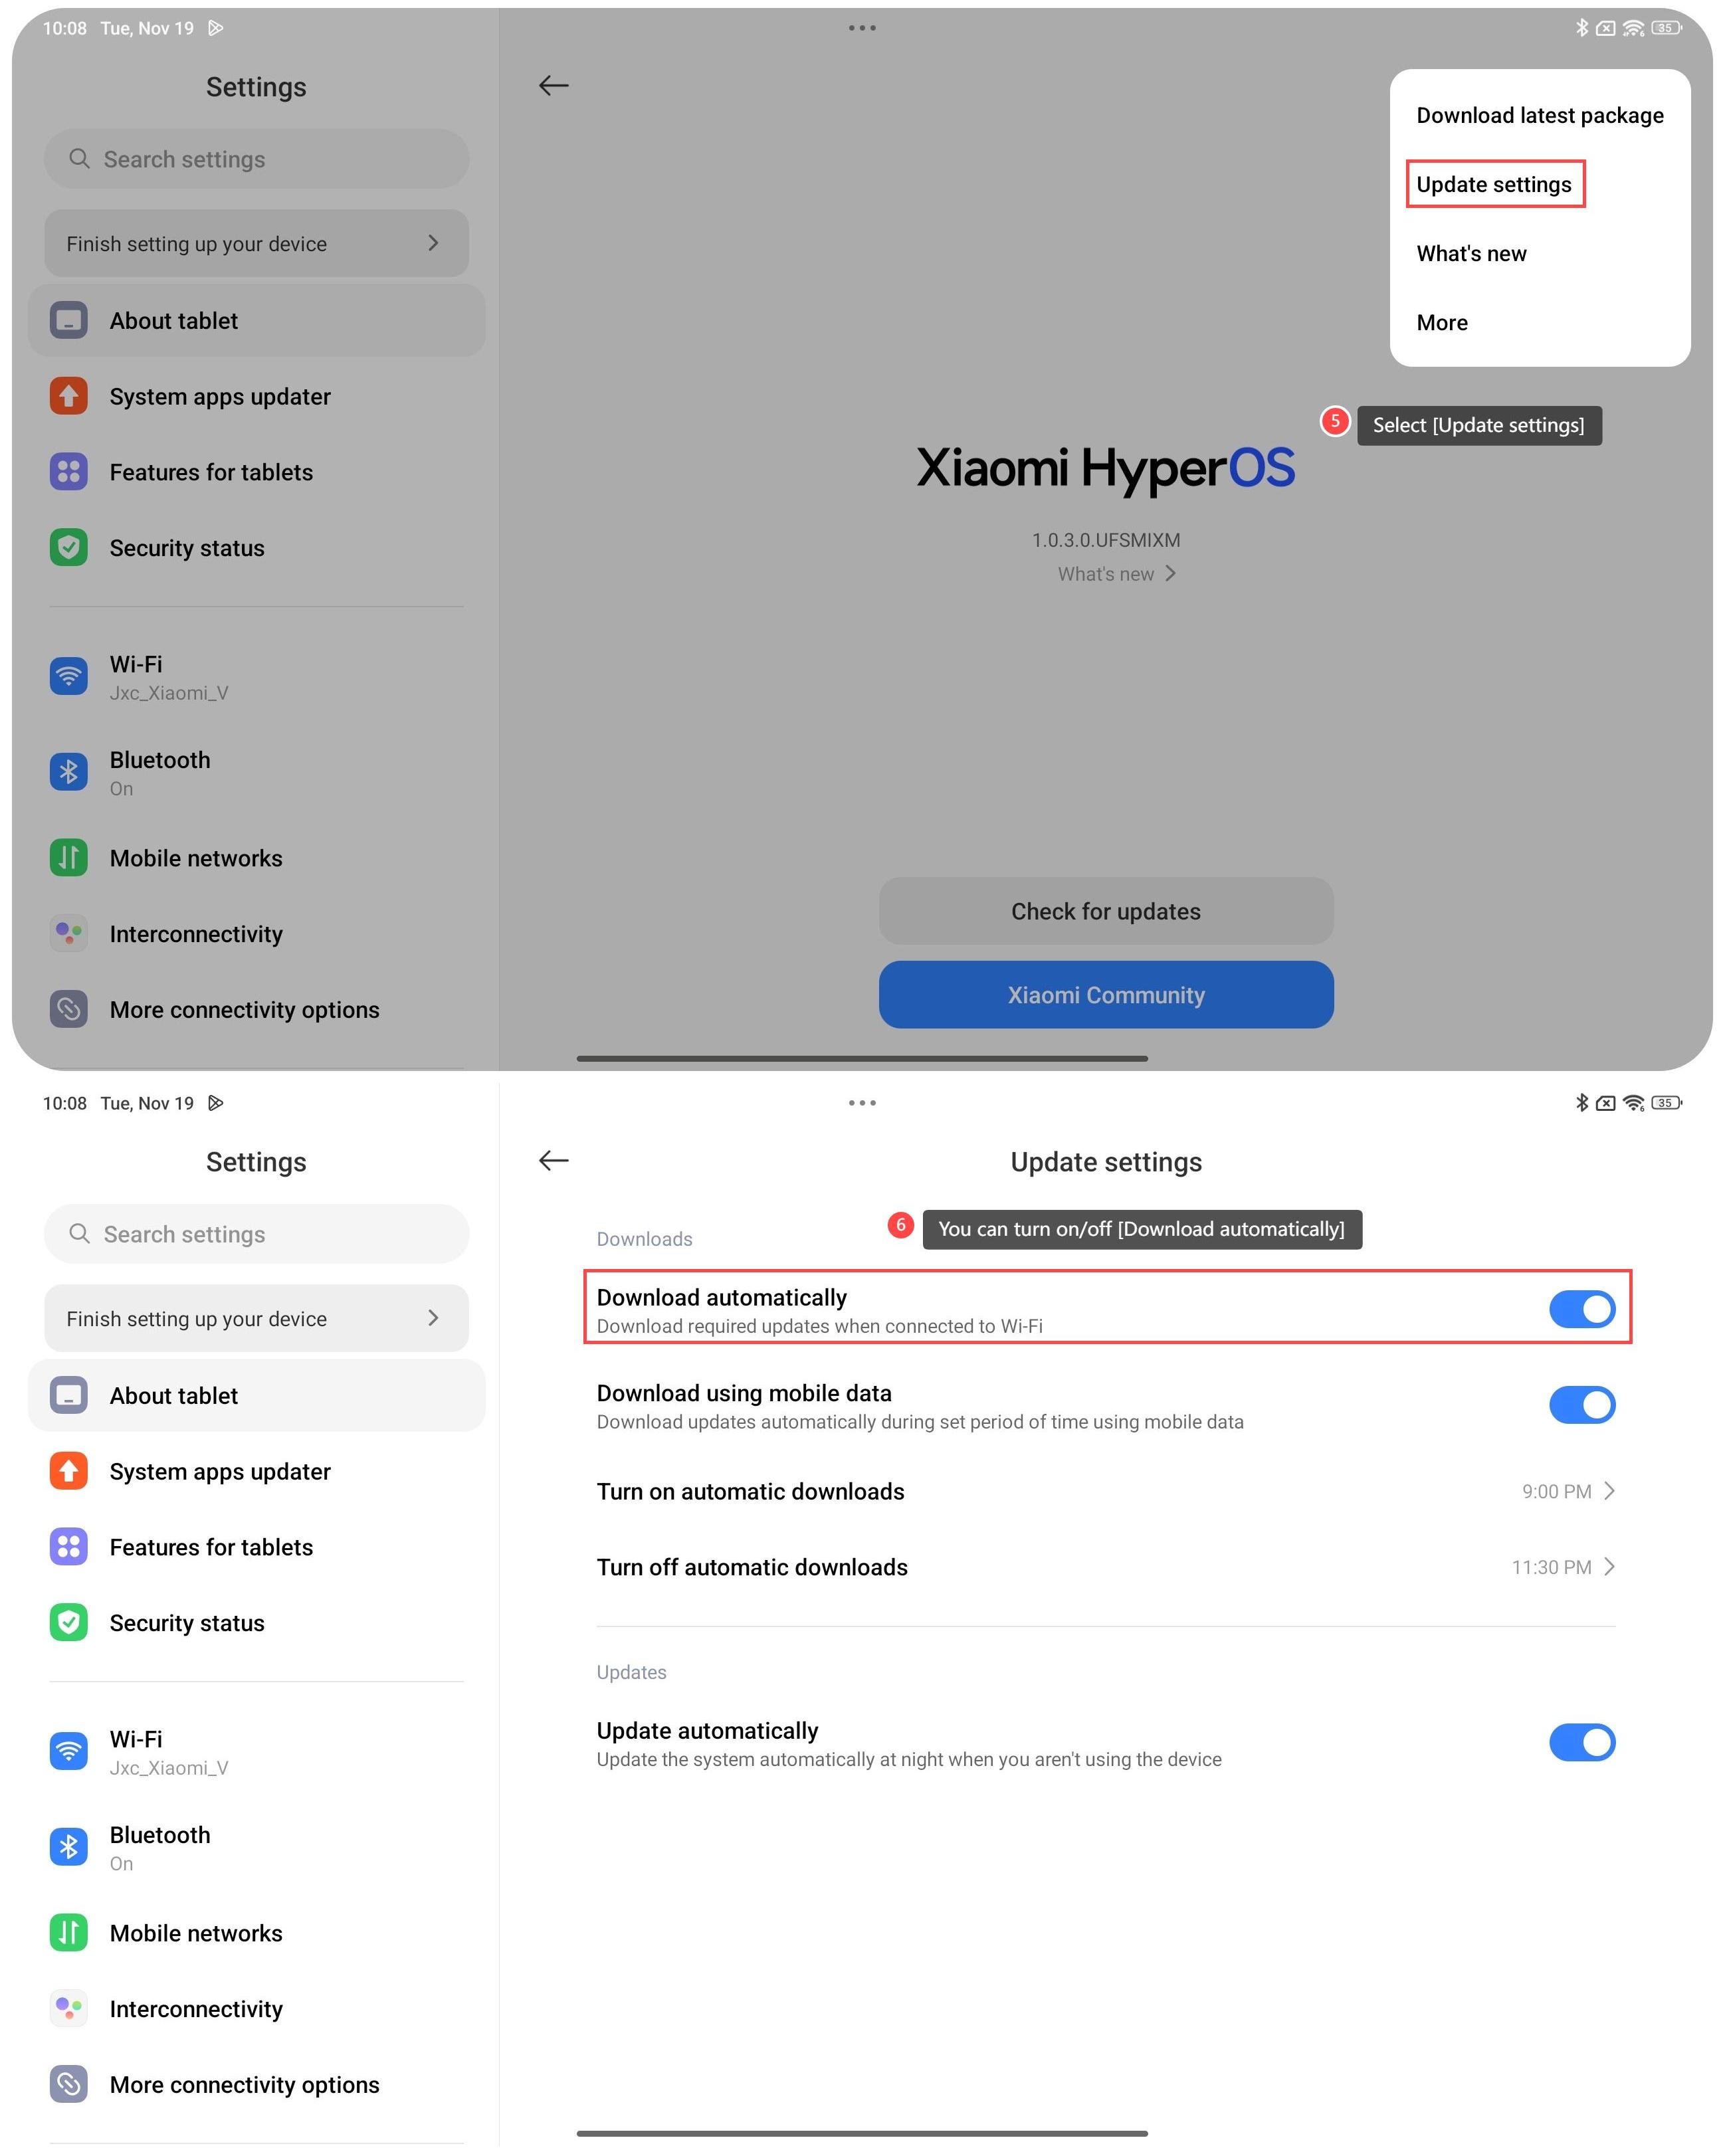Open System apps updater icon on Update settings screen
This screenshot has width=1725, height=2156.
[68, 1471]
